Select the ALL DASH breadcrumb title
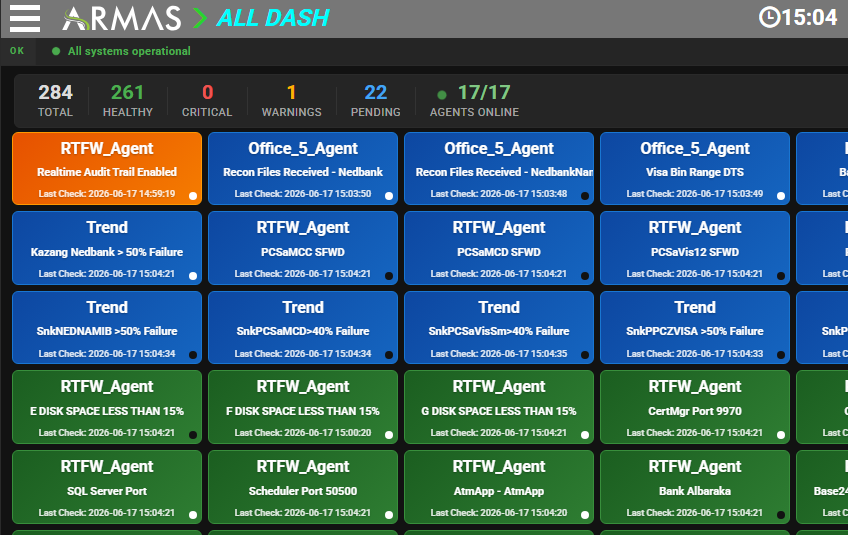 pyautogui.click(x=273, y=18)
